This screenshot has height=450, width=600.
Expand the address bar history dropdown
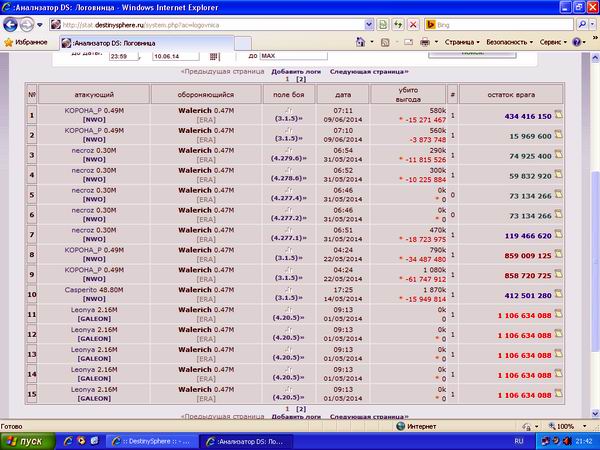pos(369,25)
